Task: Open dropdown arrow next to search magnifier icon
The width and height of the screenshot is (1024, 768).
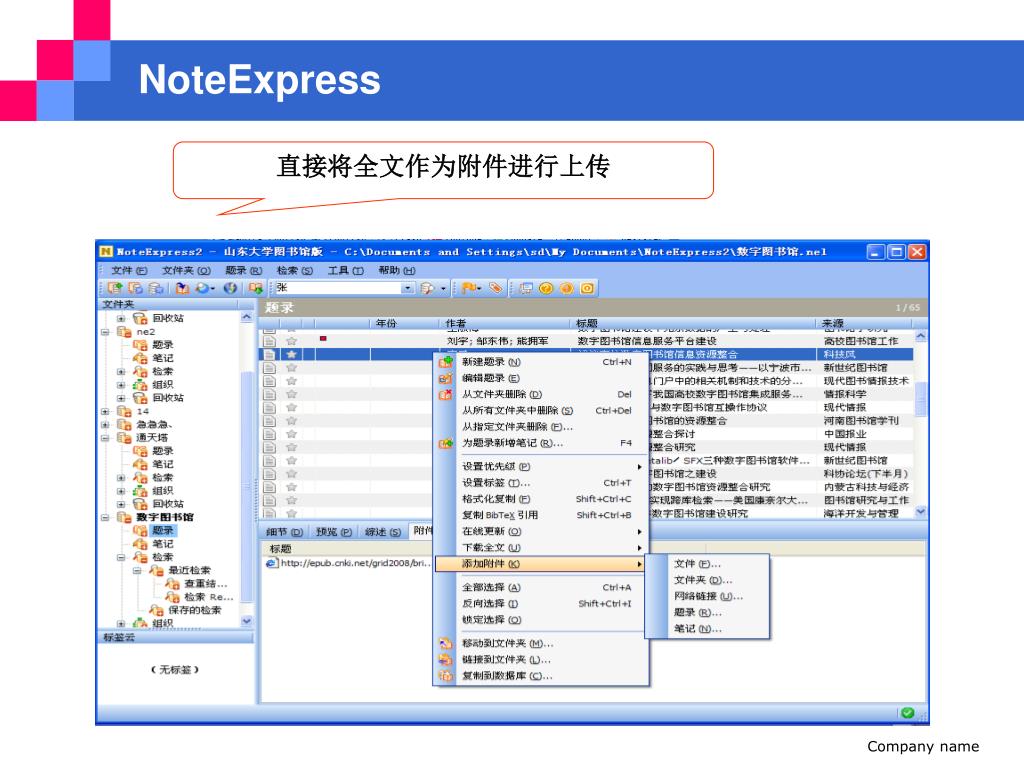Action: click(x=443, y=288)
